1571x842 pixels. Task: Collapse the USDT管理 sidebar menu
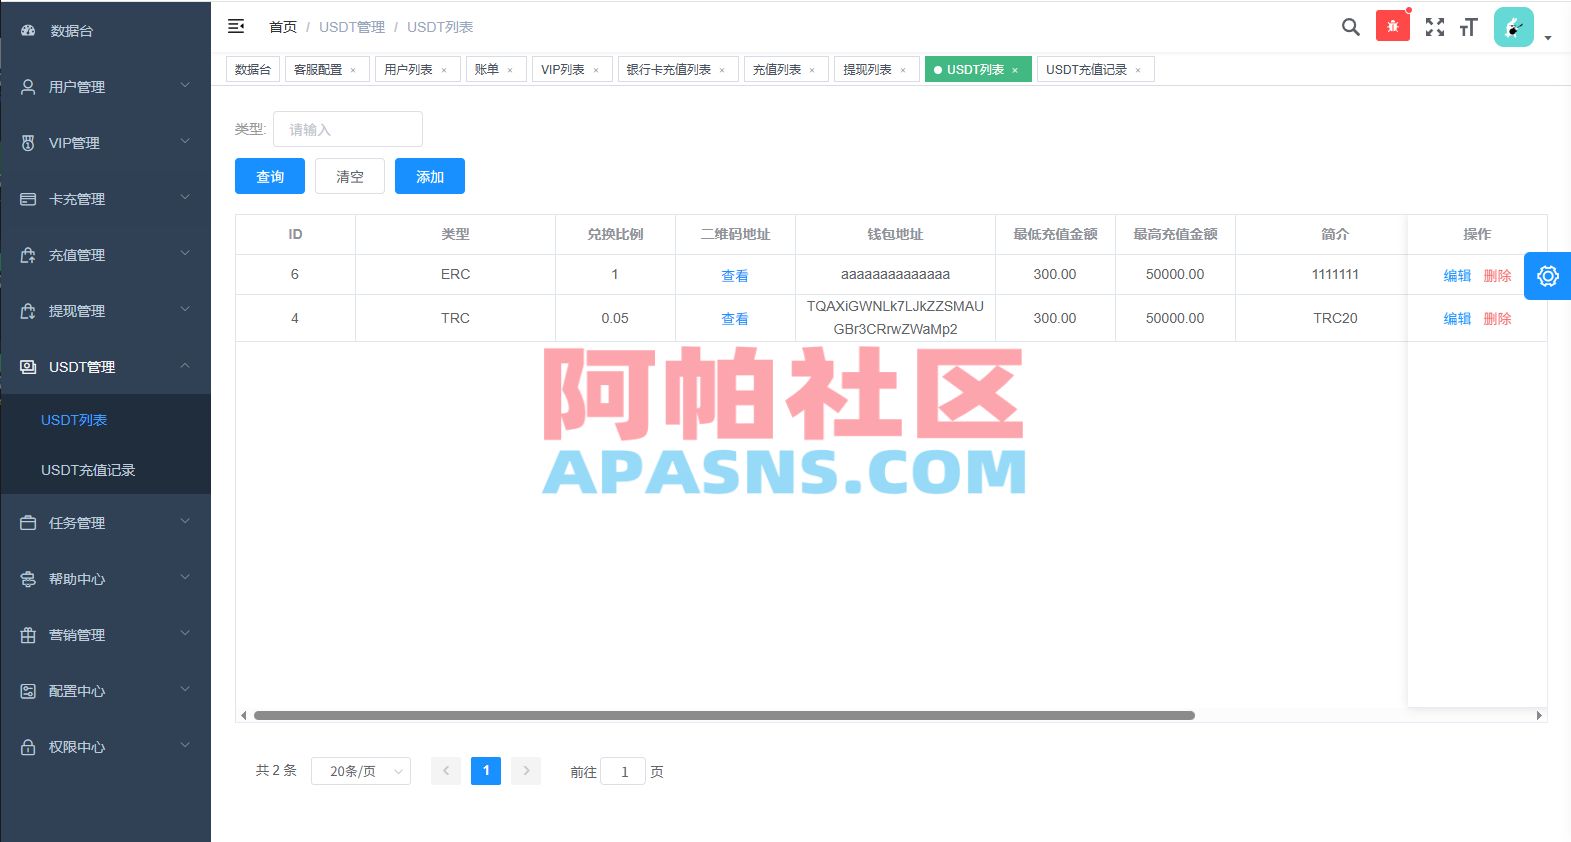pyautogui.click(x=106, y=367)
